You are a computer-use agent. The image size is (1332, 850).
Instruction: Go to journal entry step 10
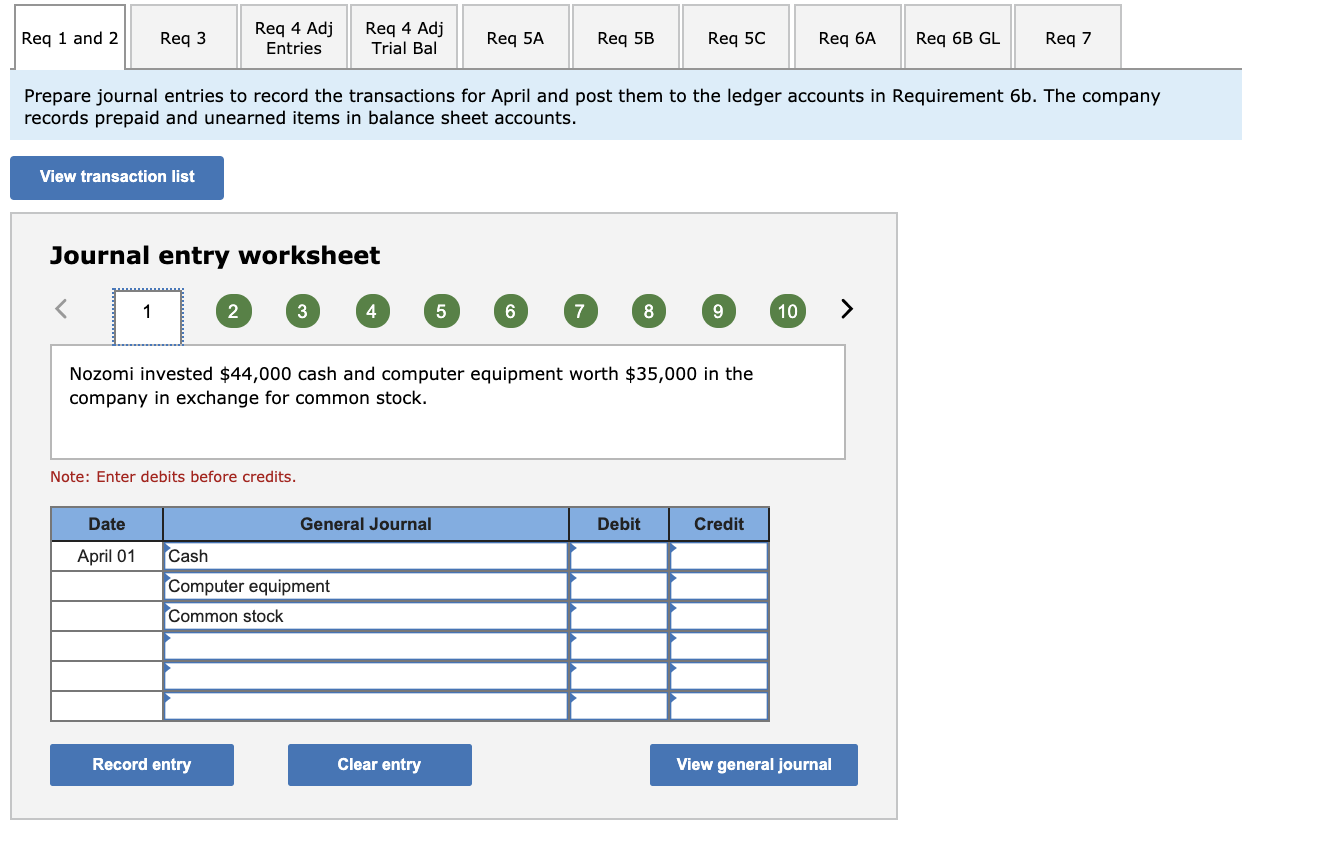787,311
